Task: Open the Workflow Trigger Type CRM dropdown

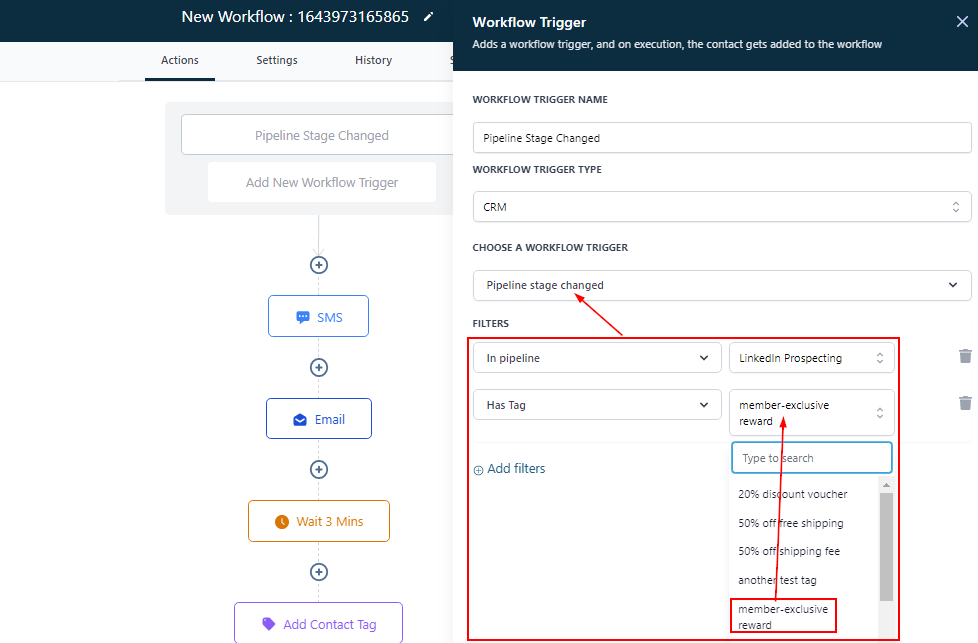Action: coord(722,206)
